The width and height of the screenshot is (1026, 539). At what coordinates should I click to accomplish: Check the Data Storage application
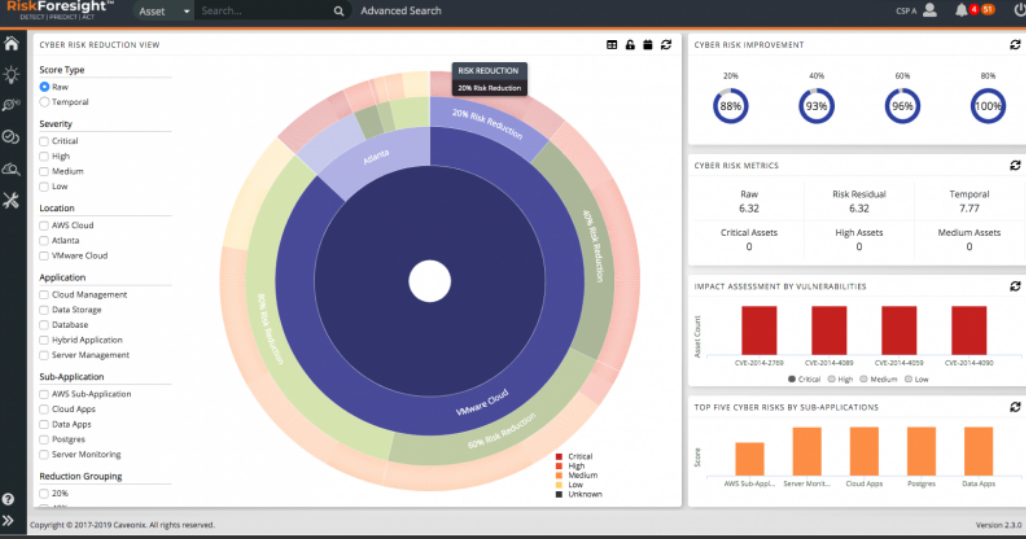pos(44,309)
